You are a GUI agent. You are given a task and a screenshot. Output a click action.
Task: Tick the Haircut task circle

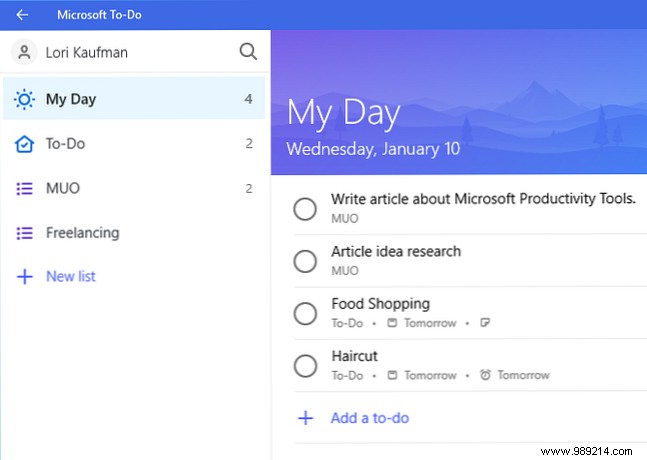pos(305,366)
